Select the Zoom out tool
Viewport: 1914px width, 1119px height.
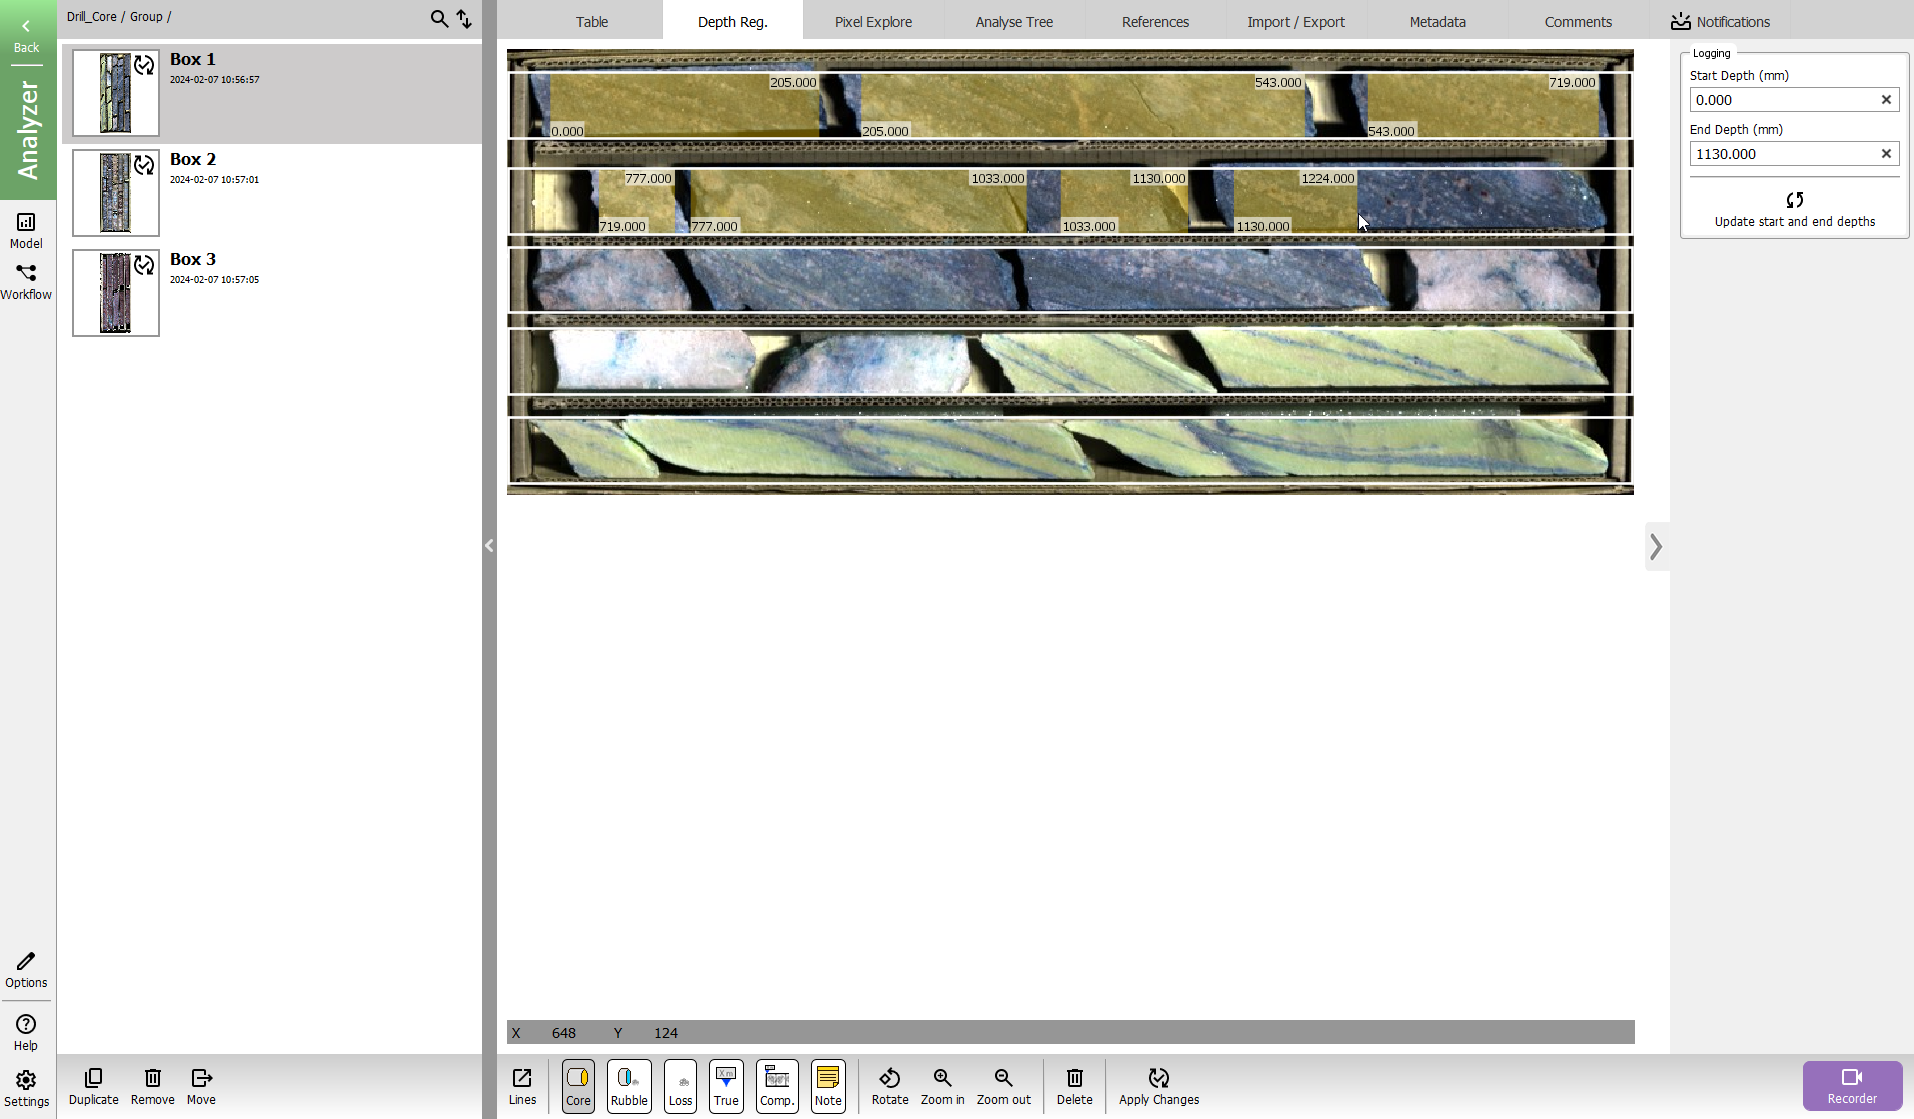1003,1086
